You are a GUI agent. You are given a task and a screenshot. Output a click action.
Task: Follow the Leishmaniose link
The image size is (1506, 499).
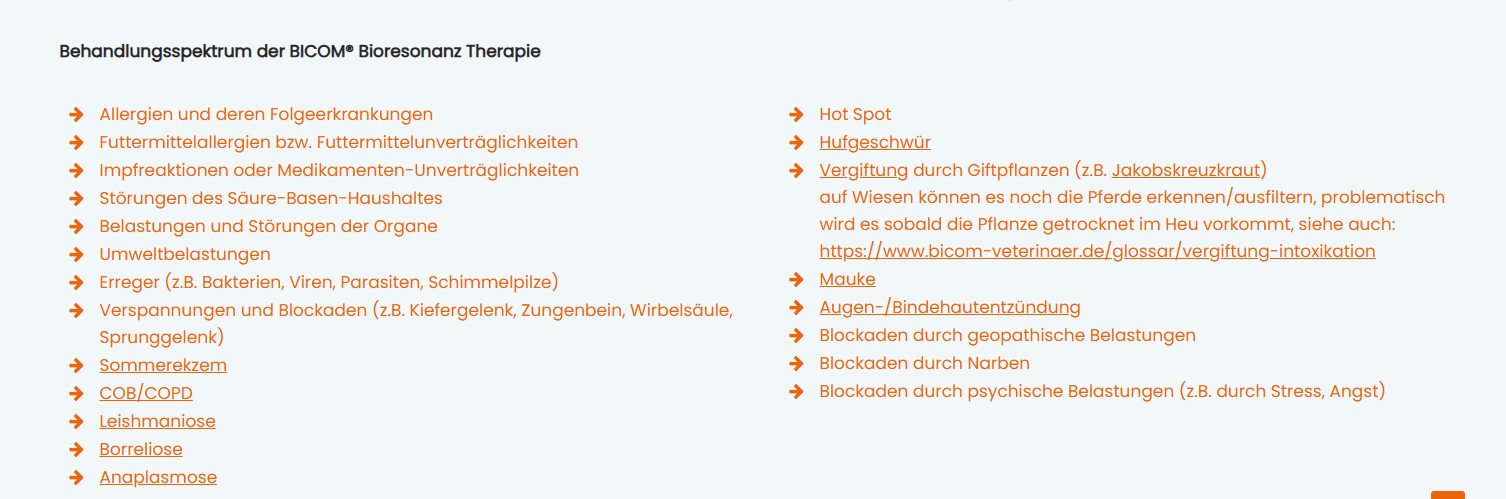click(x=157, y=422)
